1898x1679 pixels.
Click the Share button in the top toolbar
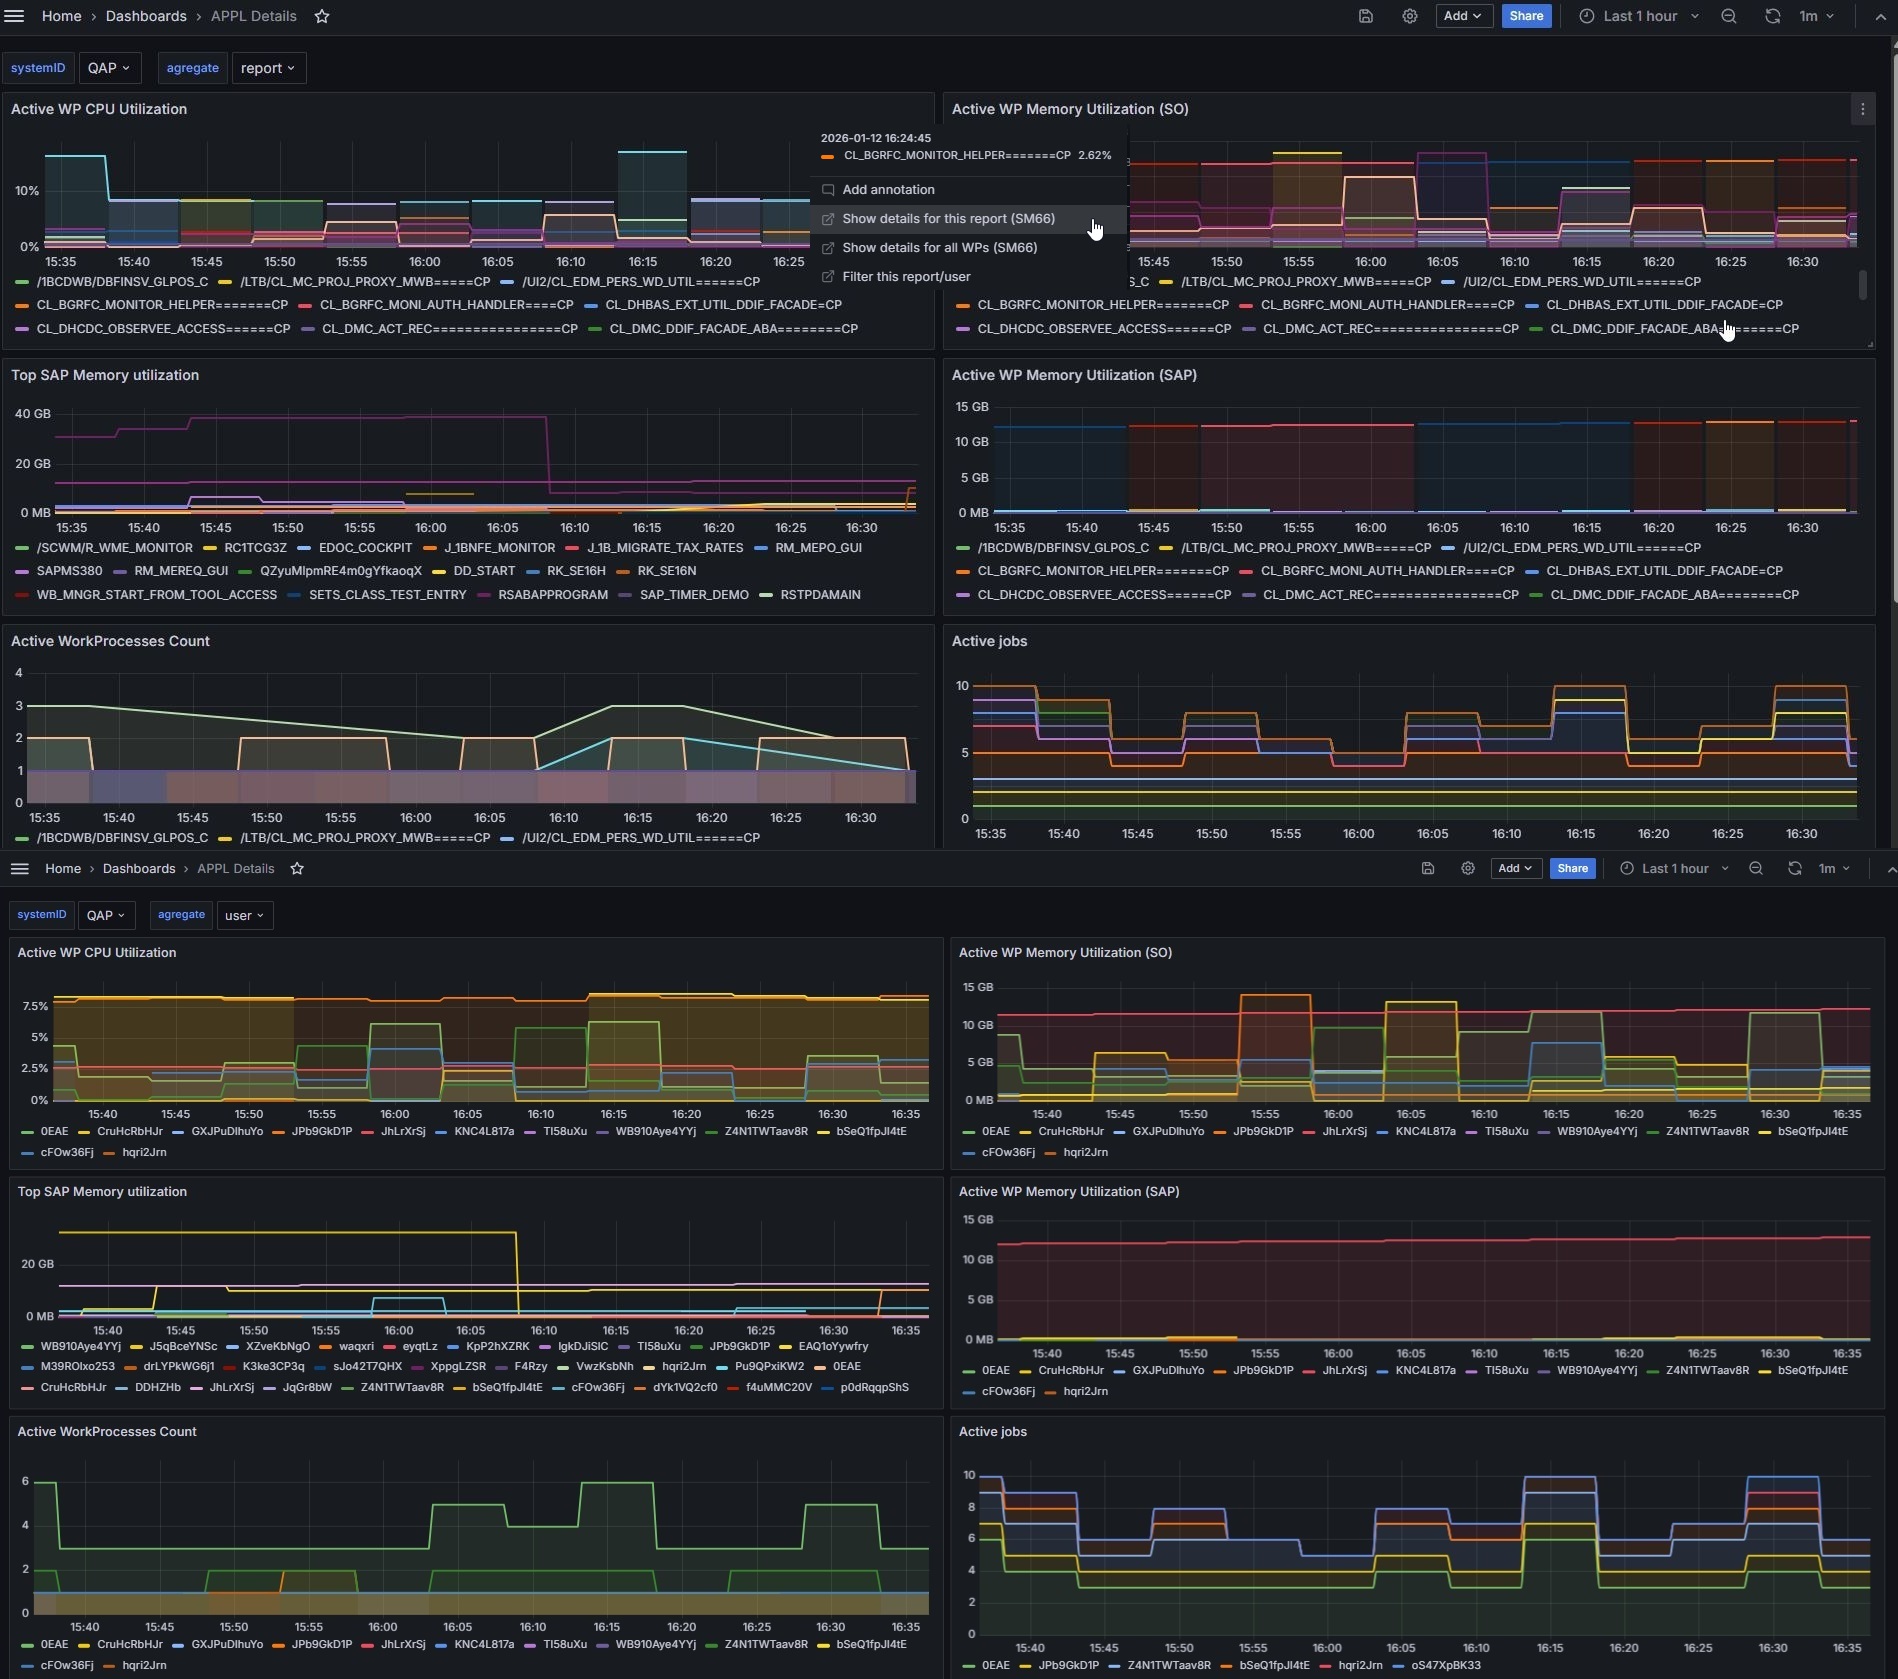pyautogui.click(x=1526, y=16)
